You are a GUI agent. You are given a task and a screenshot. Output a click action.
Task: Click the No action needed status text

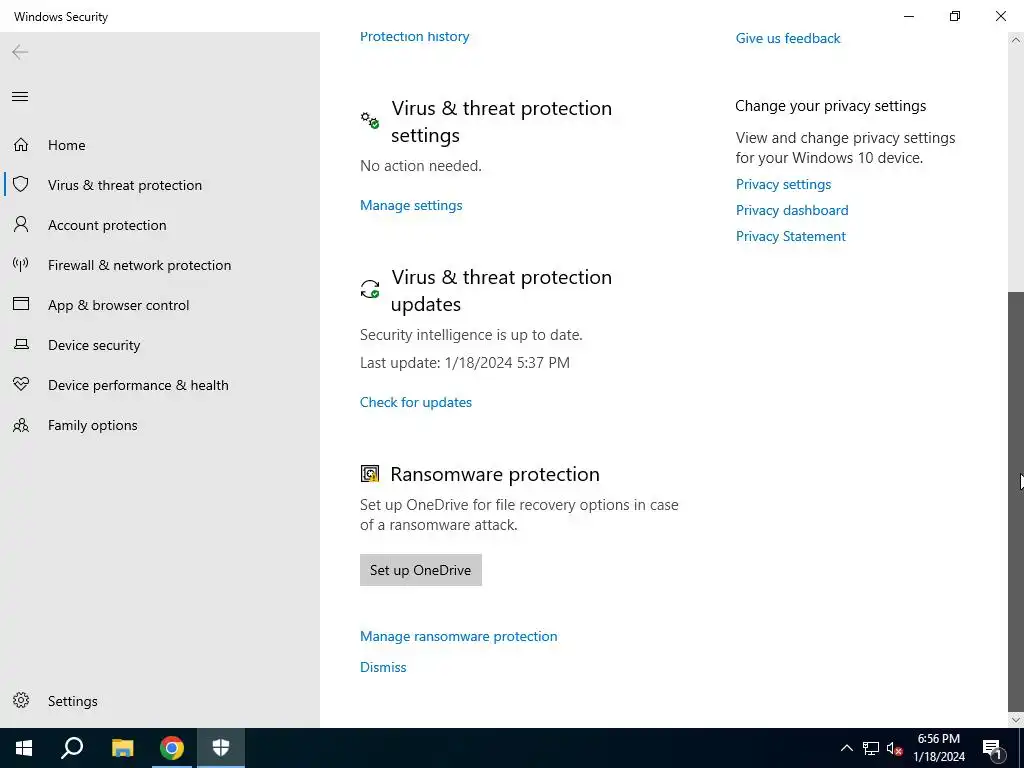coord(421,166)
